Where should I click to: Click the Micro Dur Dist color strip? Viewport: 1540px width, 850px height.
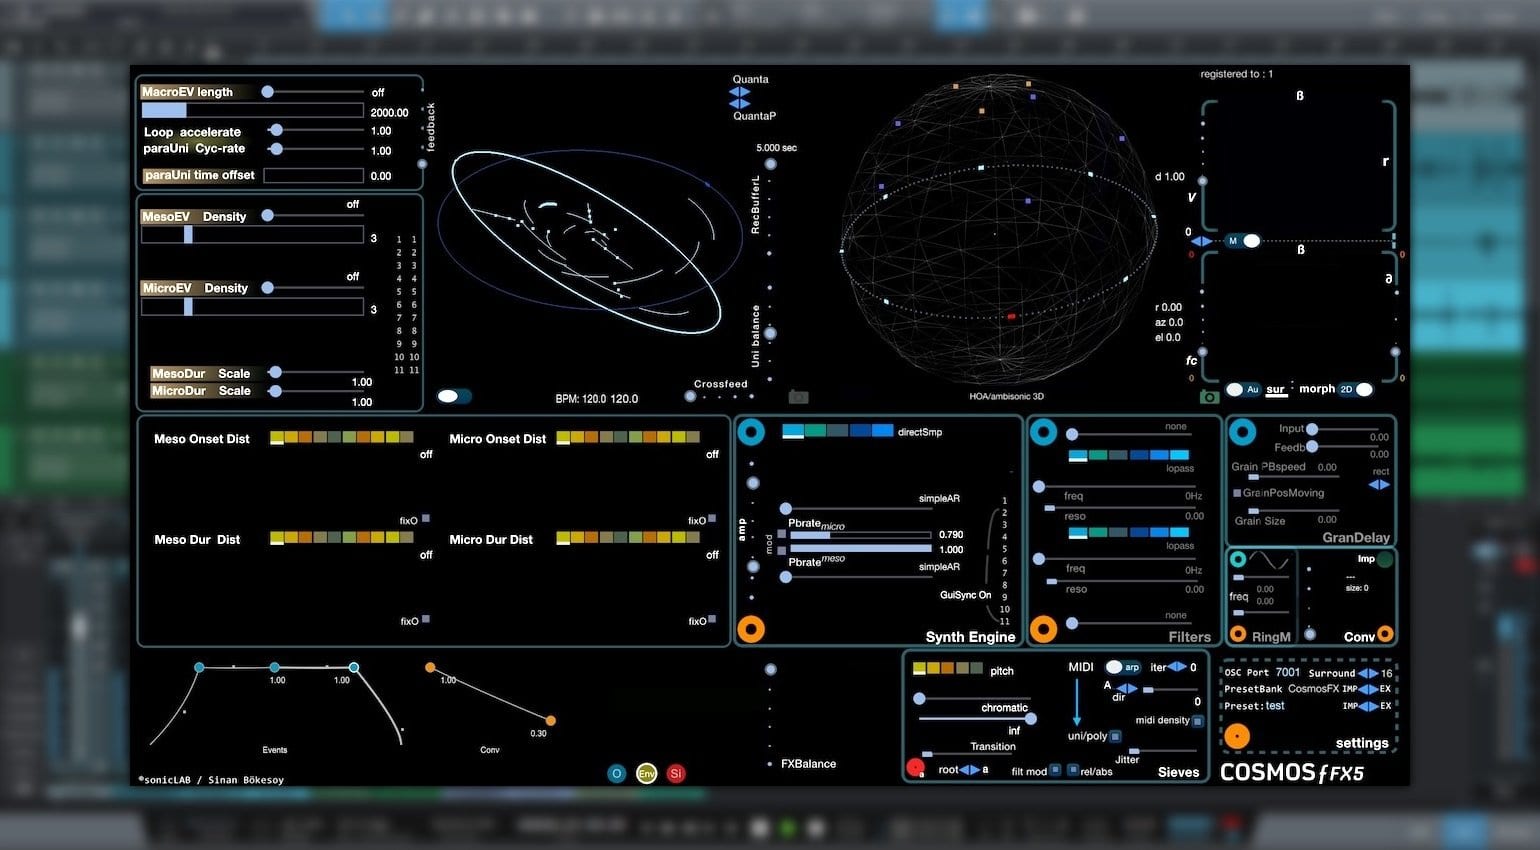click(628, 537)
